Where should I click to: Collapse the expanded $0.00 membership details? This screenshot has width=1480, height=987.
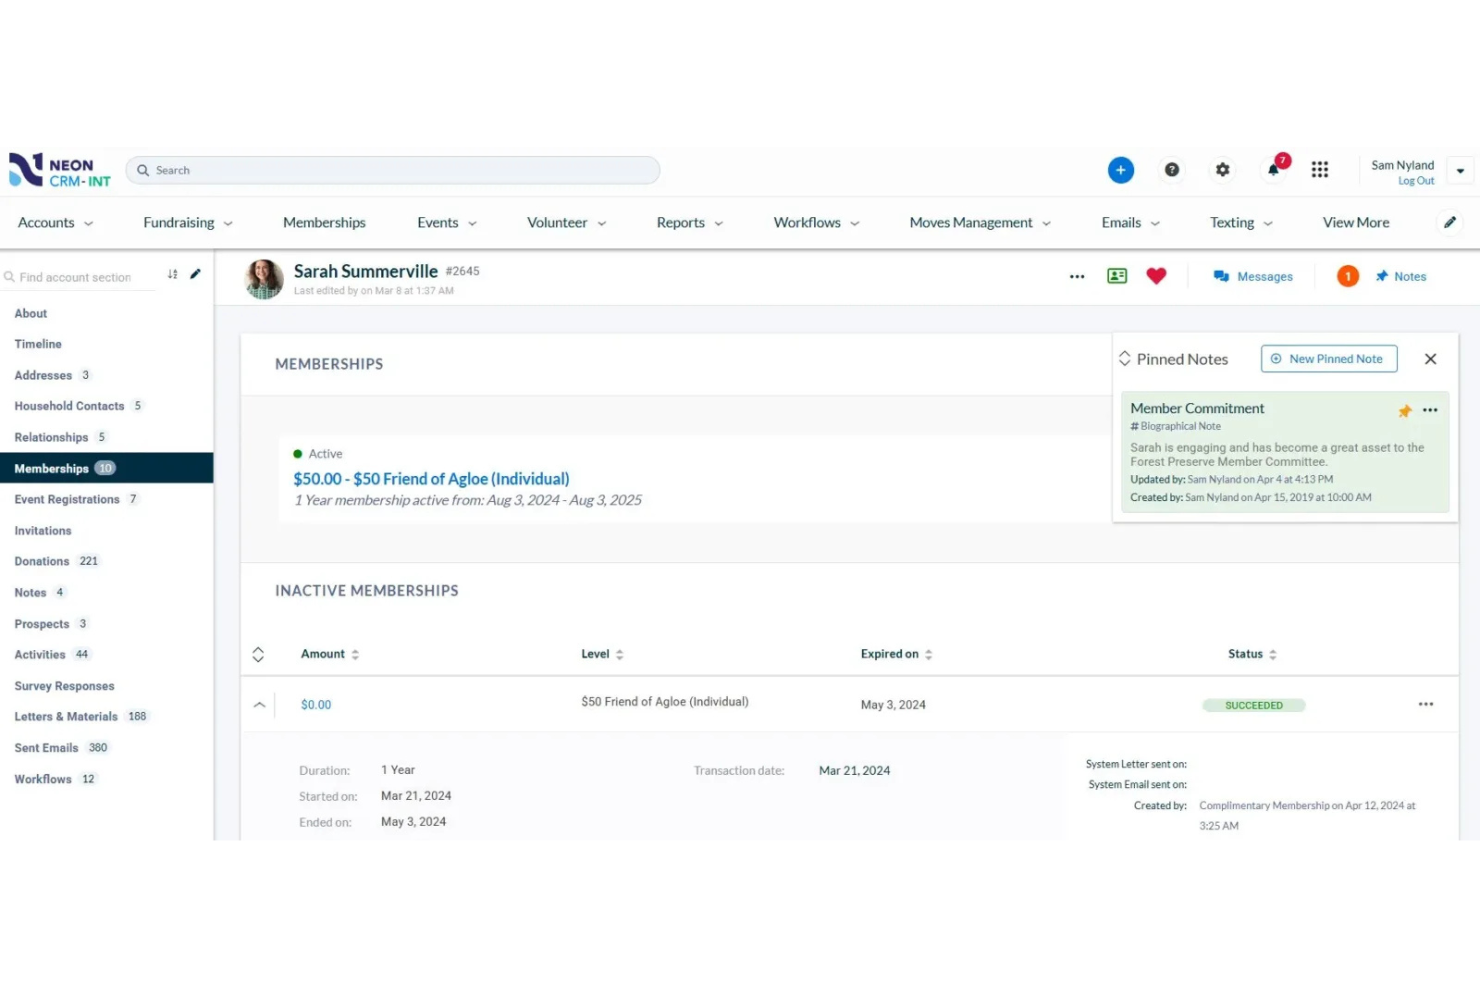coord(259,704)
